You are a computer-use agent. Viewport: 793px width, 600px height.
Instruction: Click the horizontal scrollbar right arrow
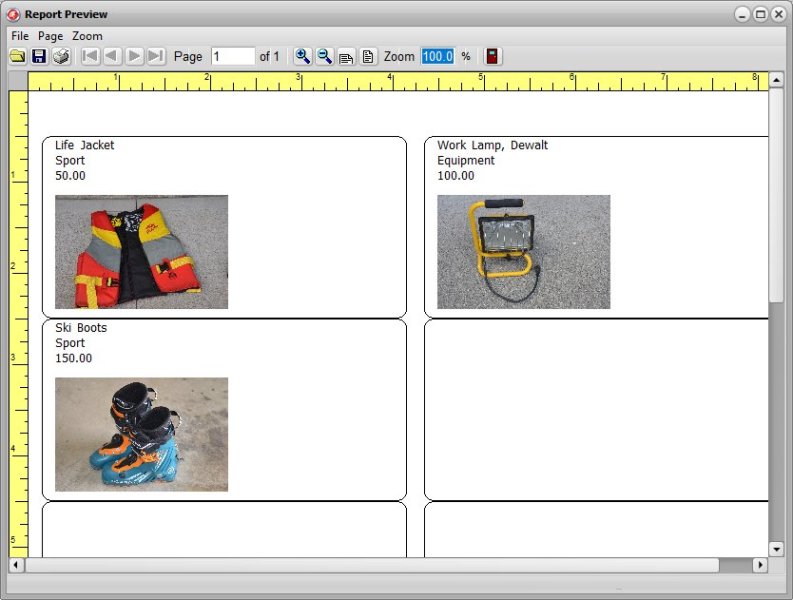[760, 565]
